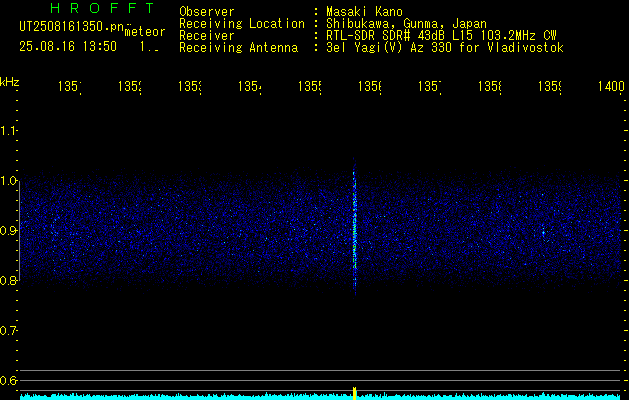
Task: Click the 0.9 frequency axis label
Action: (x=9, y=231)
